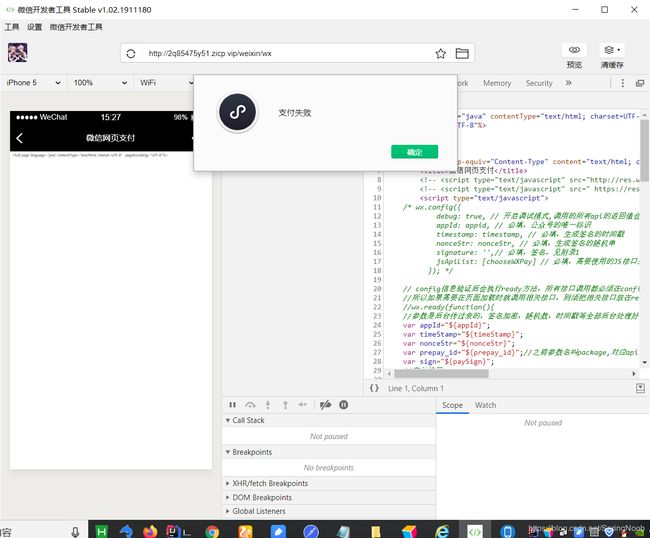This screenshot has height=538, width=650.
Task: Expand Global Listeners section
Action: (329, 511)
